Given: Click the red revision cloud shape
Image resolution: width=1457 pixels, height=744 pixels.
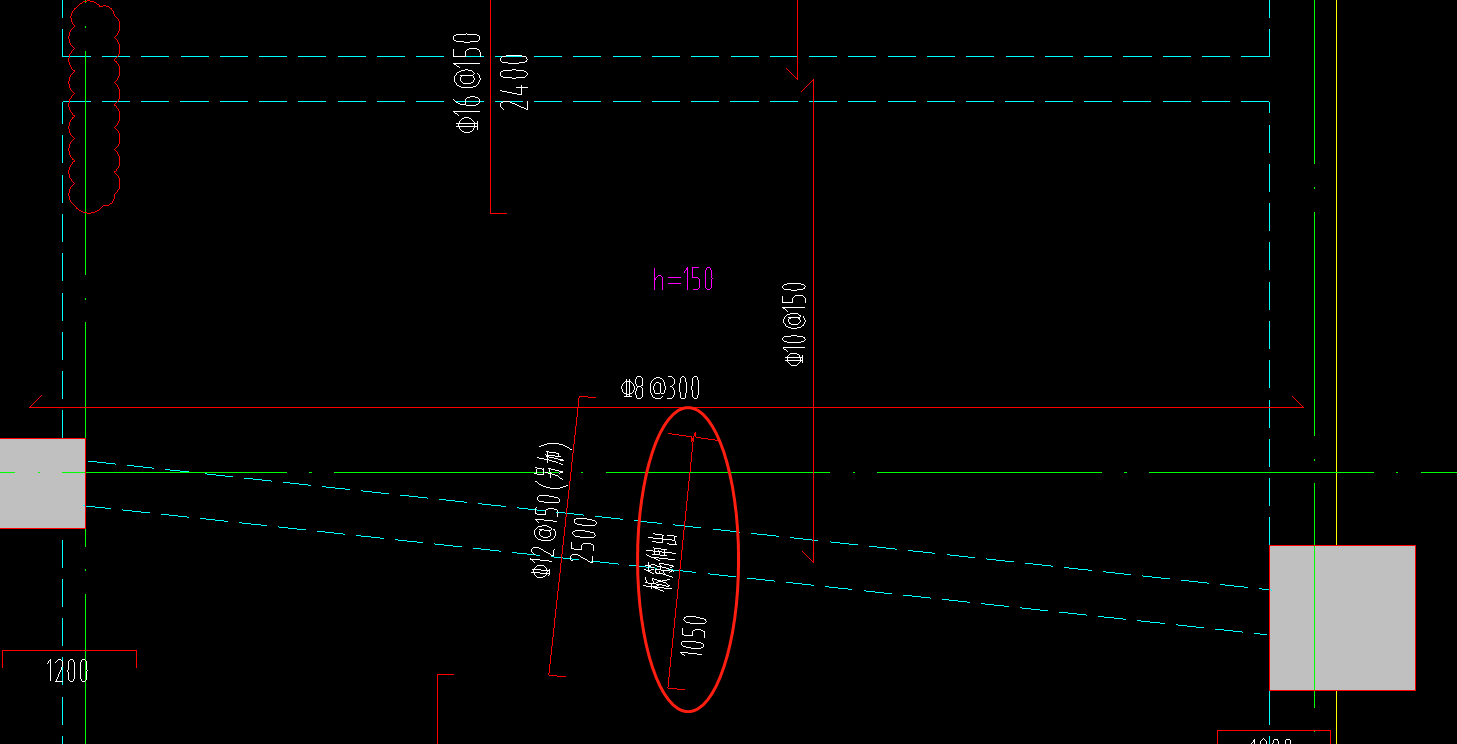Looking at the screenshot, I should [x=94, y=106].
